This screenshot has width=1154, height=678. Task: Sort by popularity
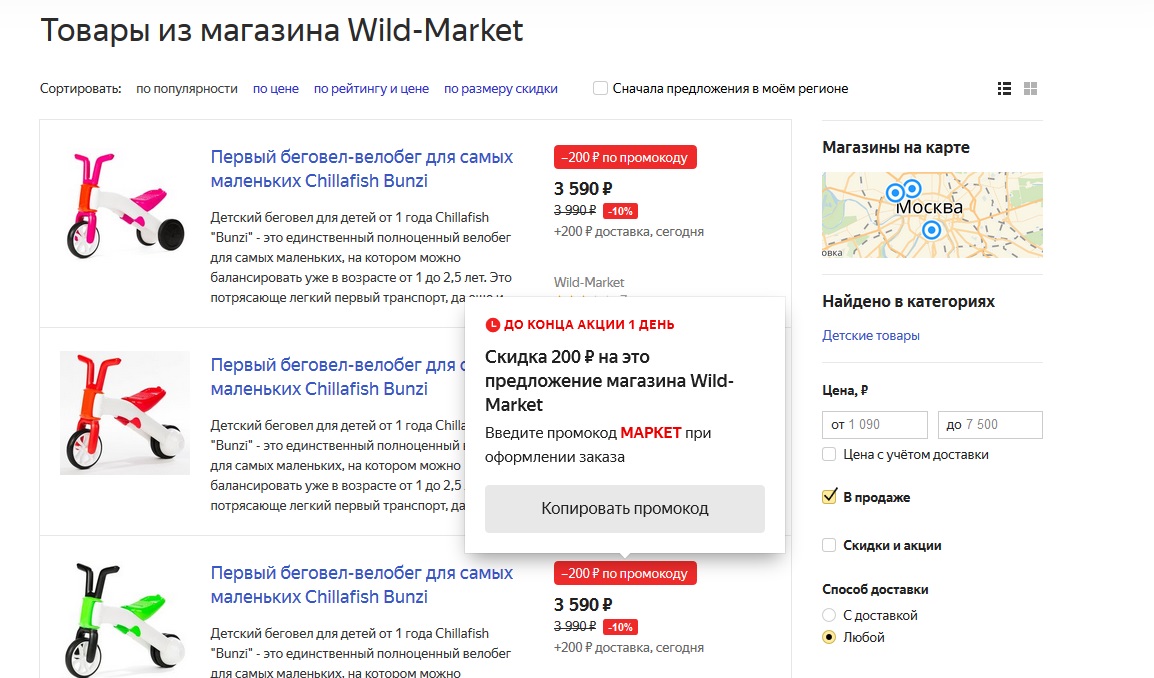click(187, 88)
